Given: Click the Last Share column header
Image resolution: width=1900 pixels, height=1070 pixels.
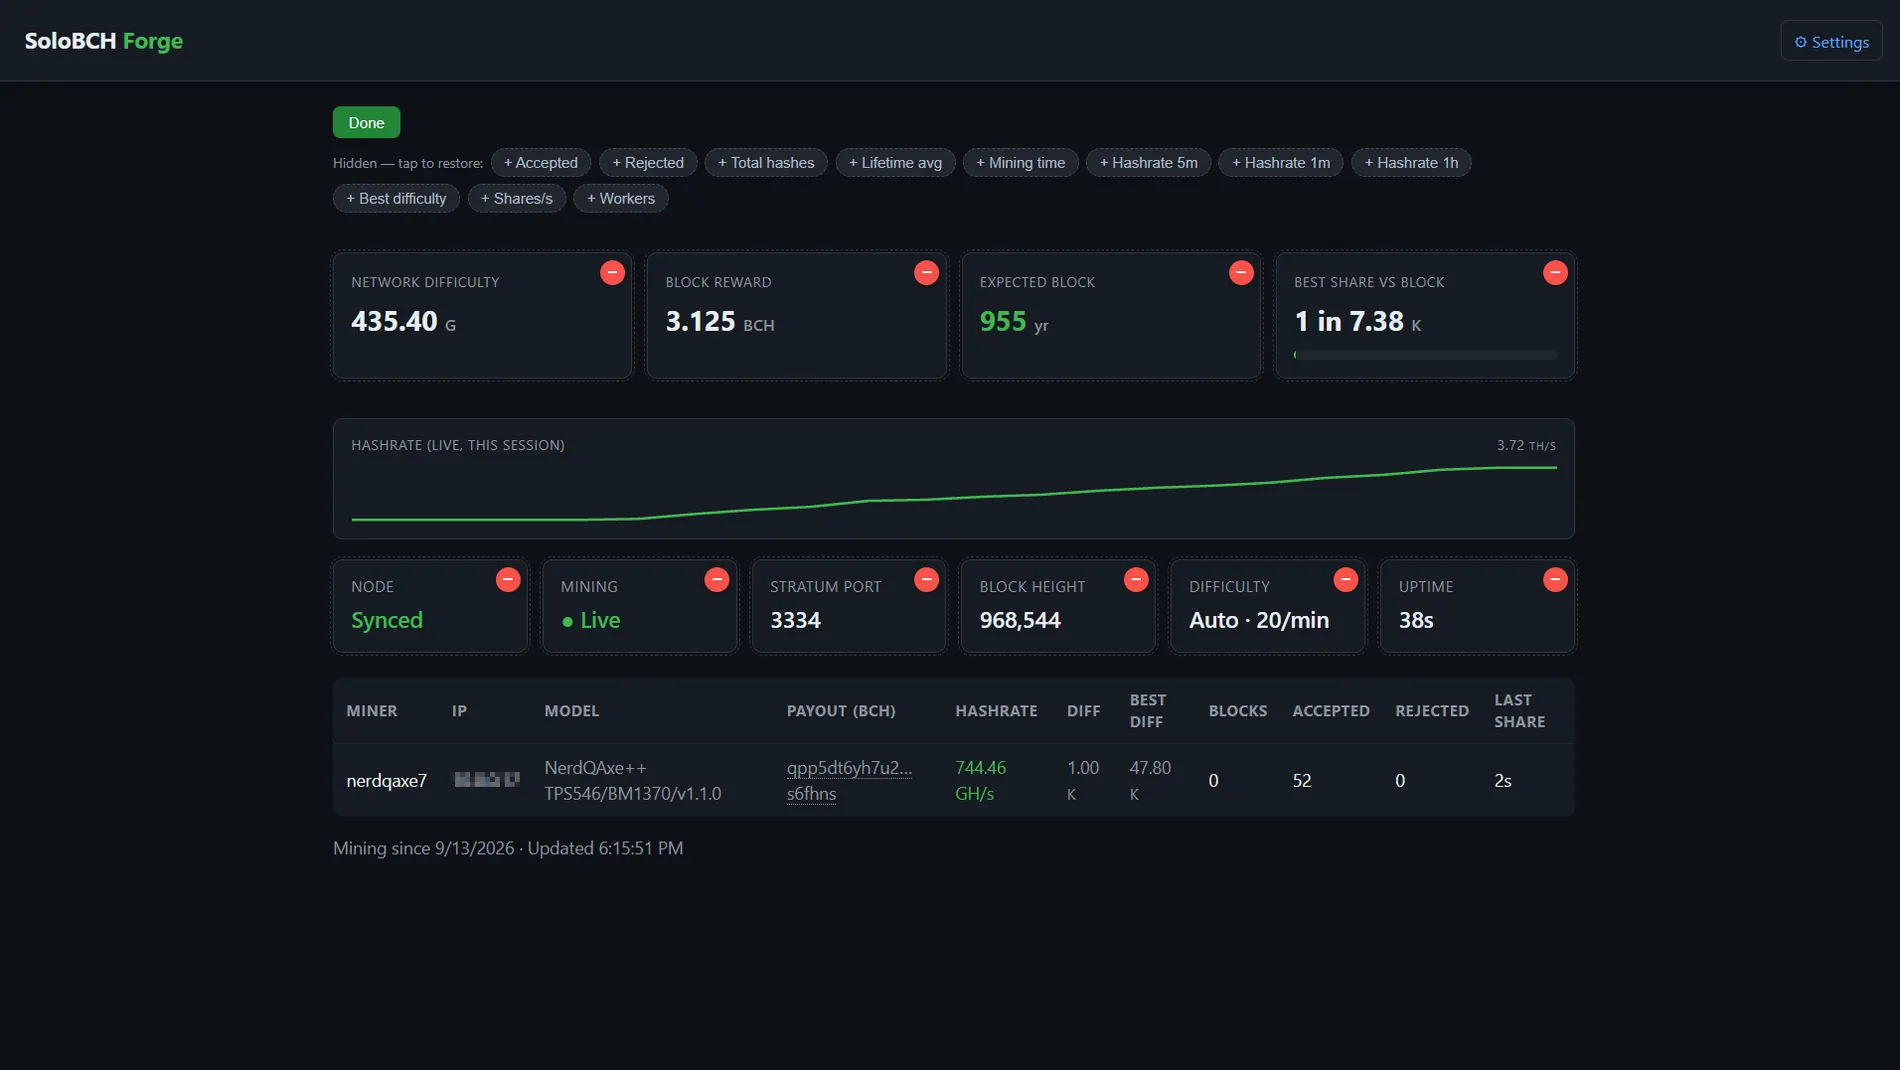Looking at the screenshot, I should tap(1520, 711).
